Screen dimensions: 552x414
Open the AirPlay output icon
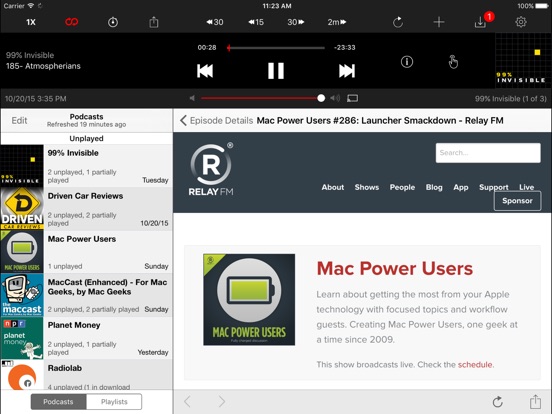pyautogui.click(x=352, y=98)
